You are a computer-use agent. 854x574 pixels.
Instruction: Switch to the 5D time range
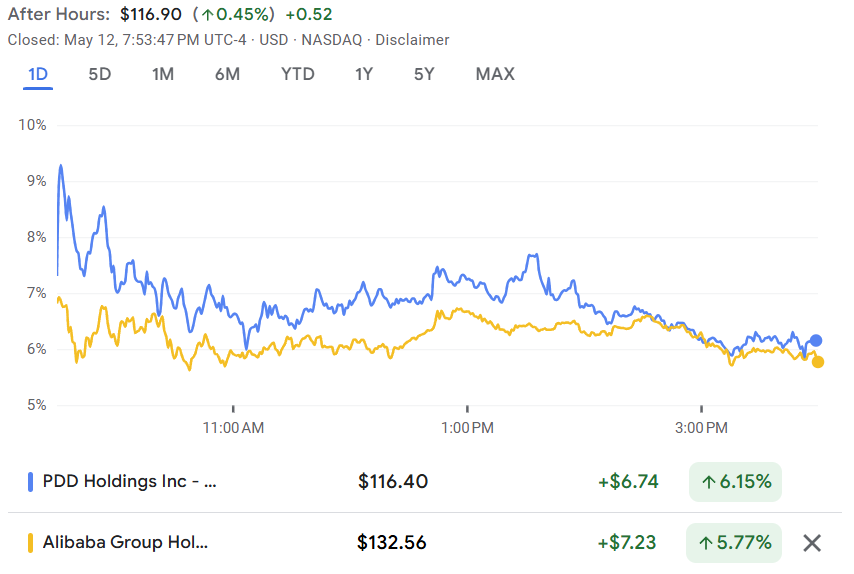tap(100, 74)
